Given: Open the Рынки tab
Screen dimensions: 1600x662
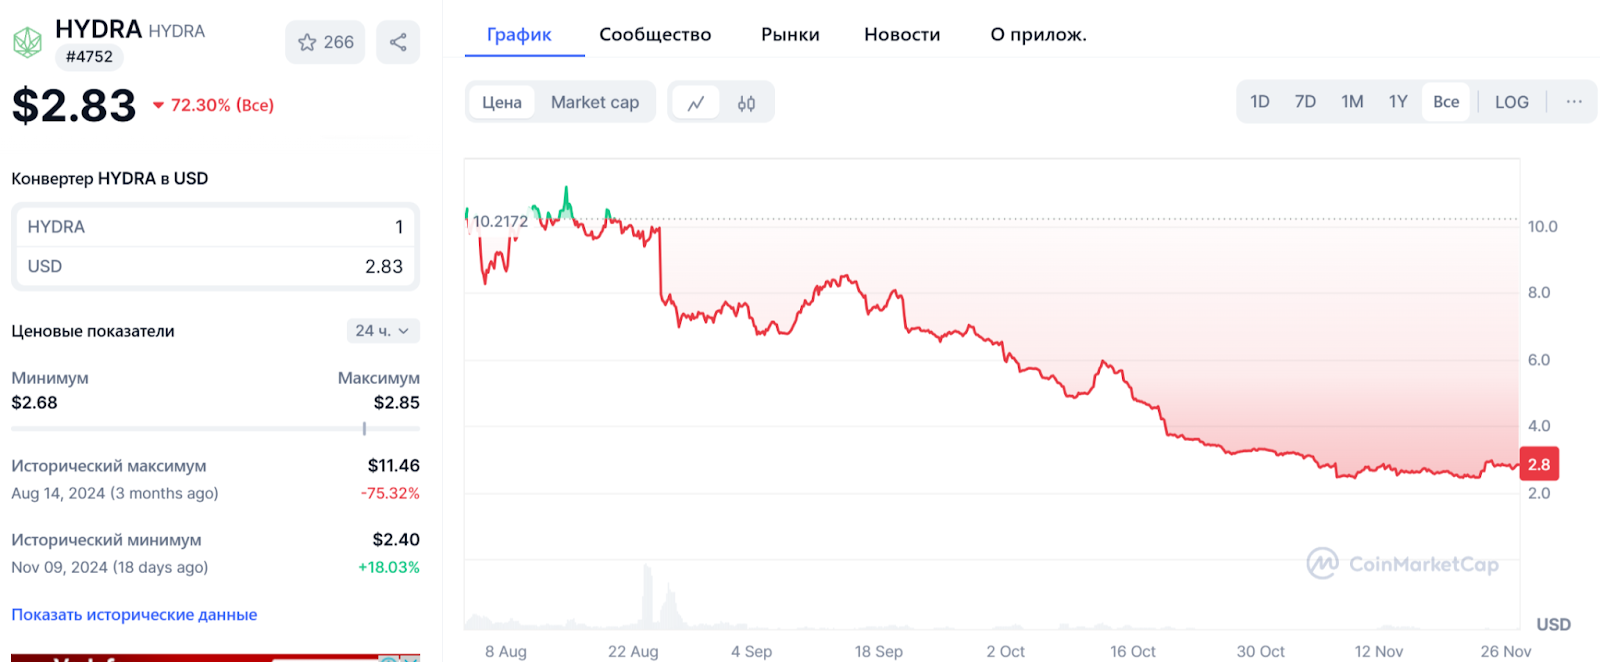Looking at the screenshot, I should pos(790,34).
